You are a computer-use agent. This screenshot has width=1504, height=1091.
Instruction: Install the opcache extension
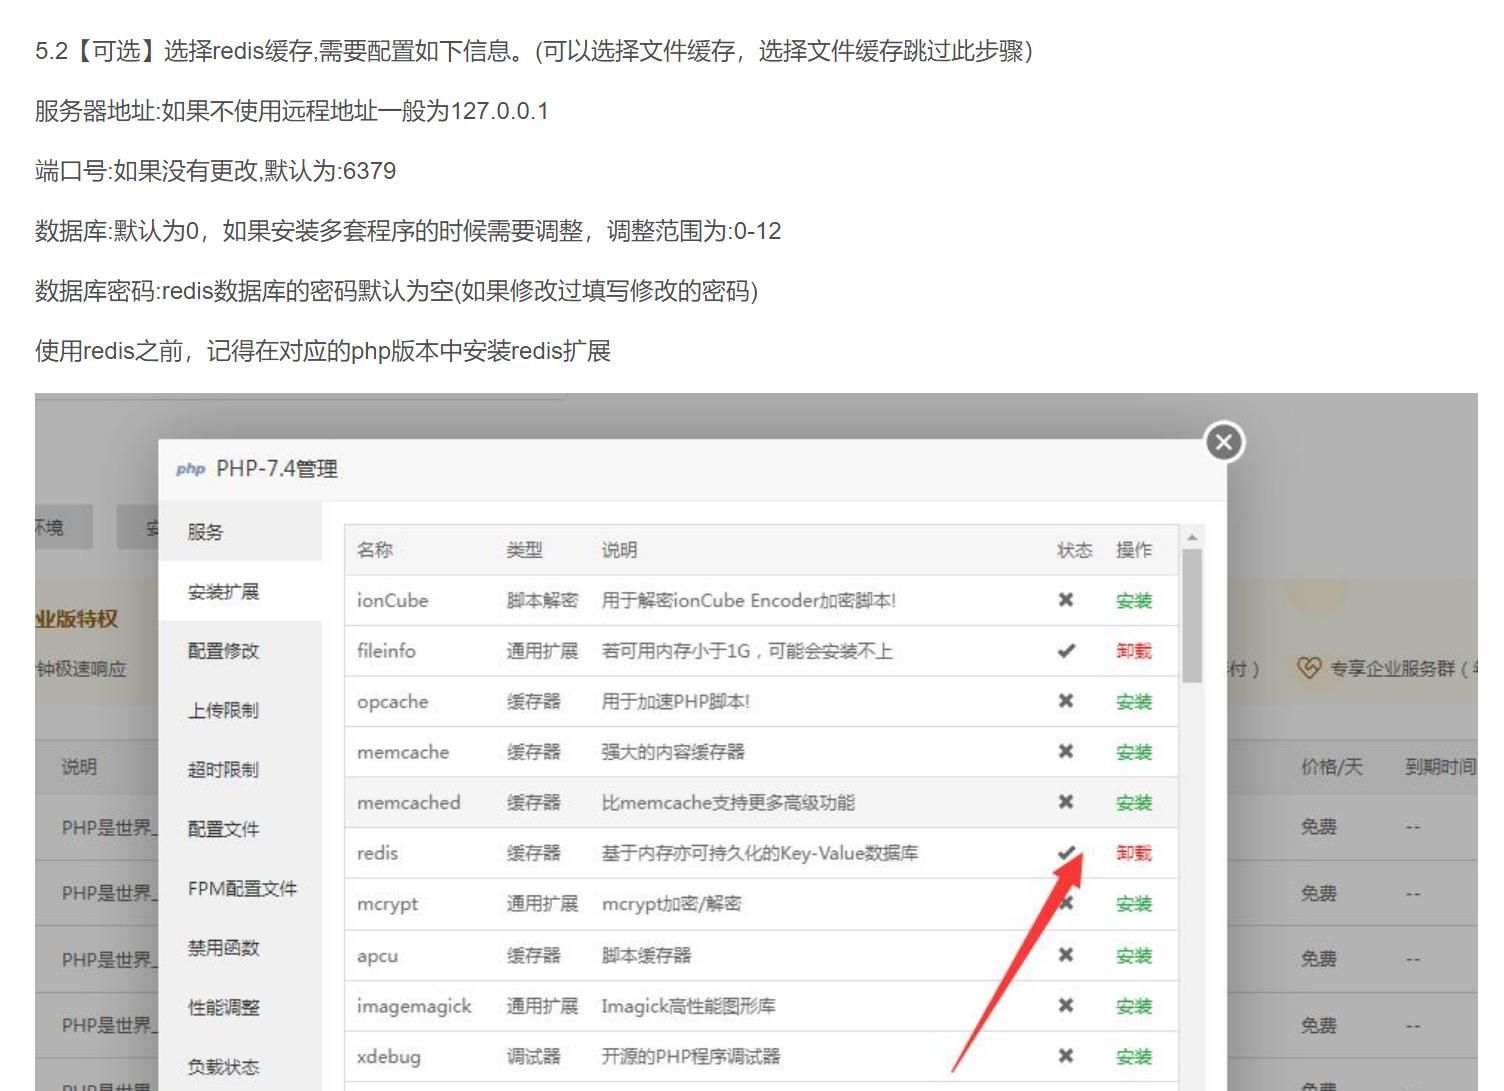(x=1134, y=701)
